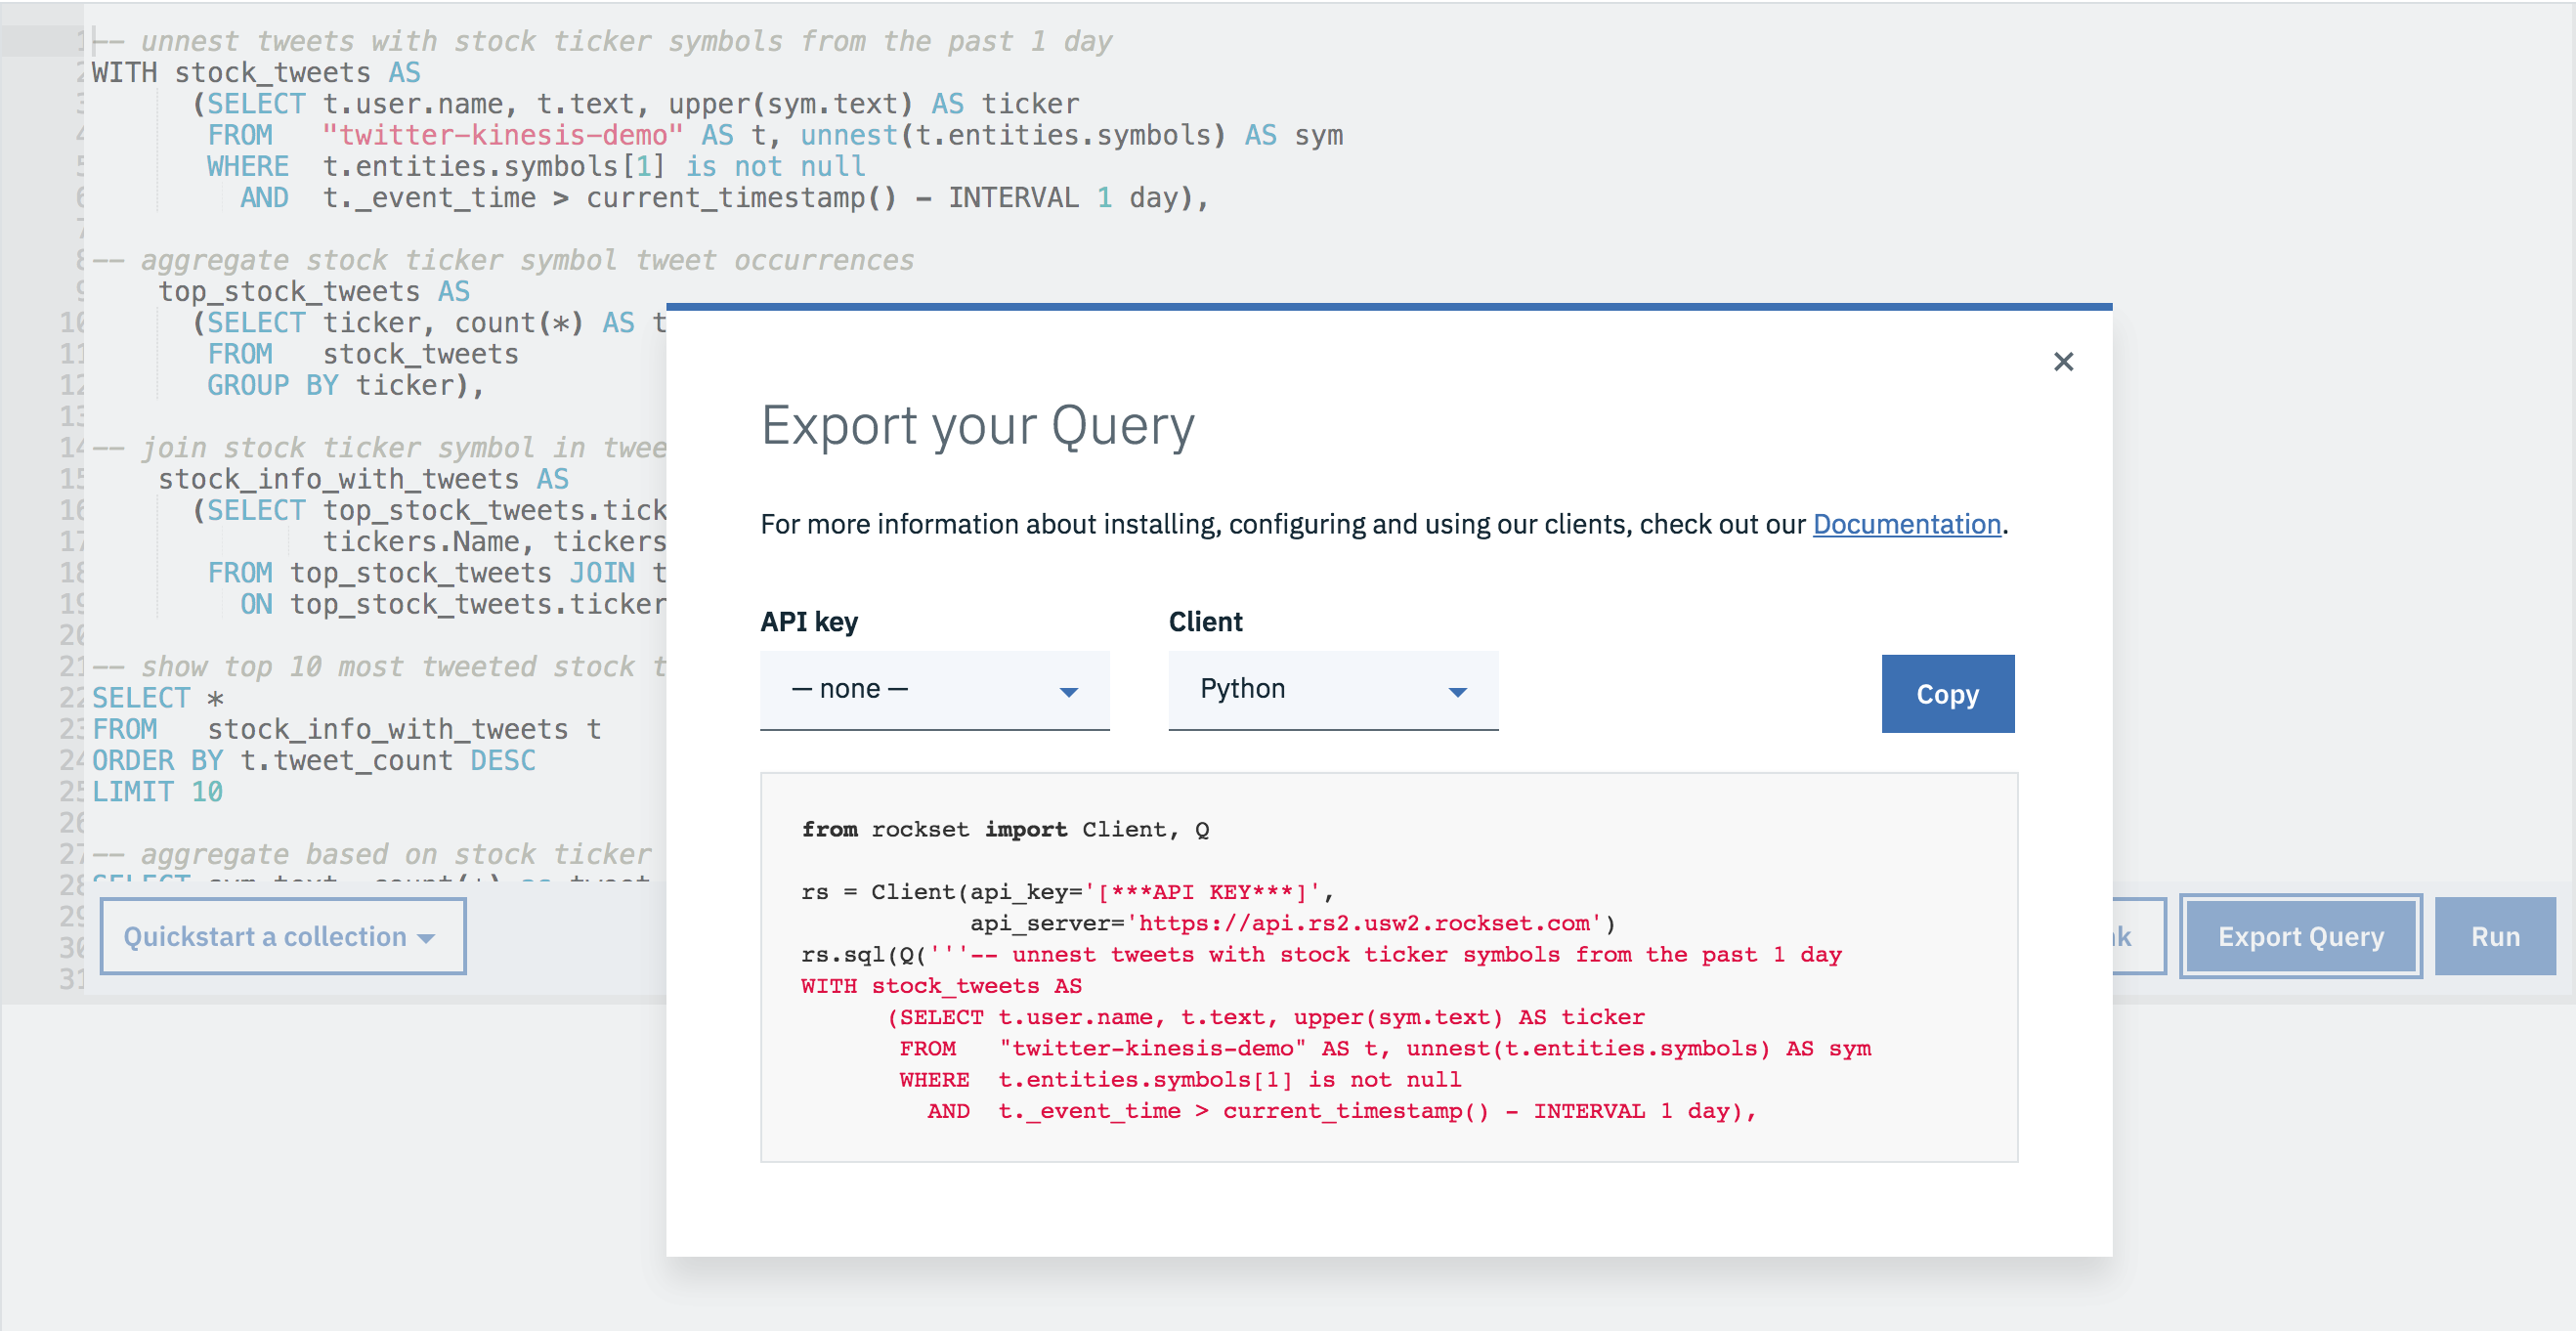The image size is (2576, 1331).
Task: Open the Documentation link
Action: tap(1906, 524)
